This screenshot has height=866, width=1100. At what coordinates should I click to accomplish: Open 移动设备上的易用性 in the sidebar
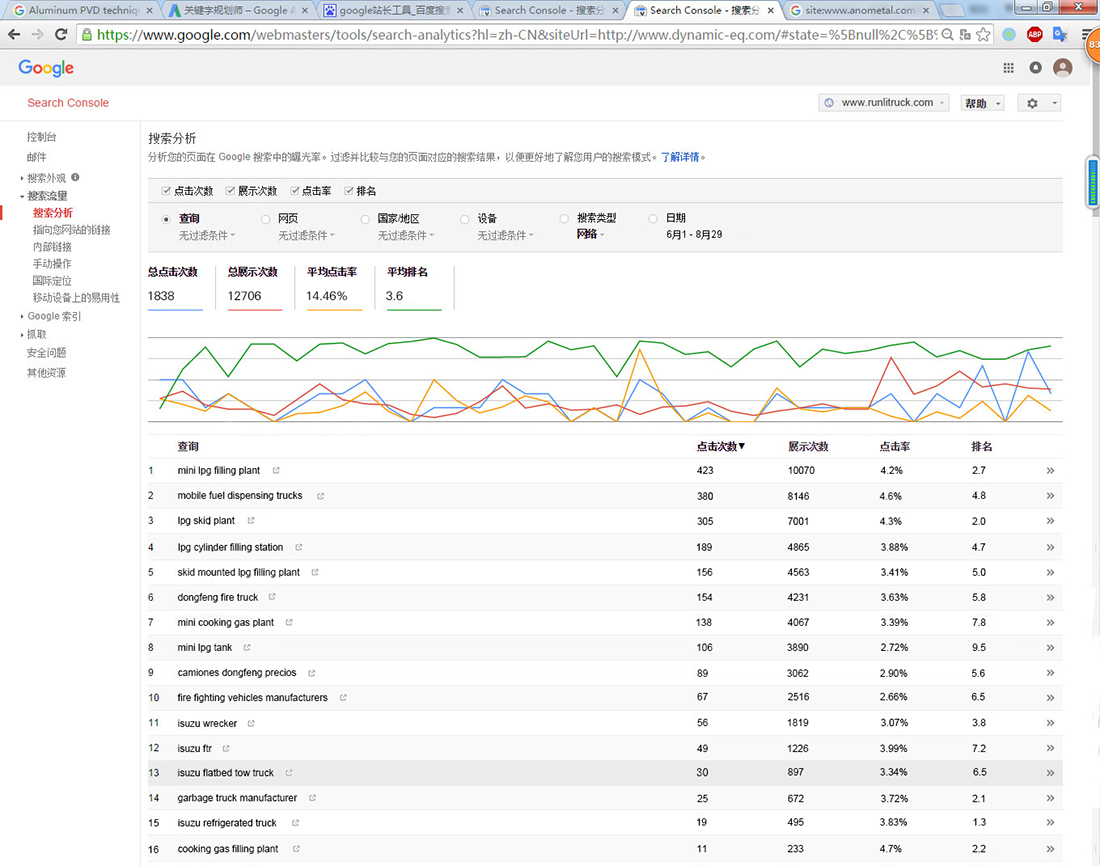tap(76, 298)
